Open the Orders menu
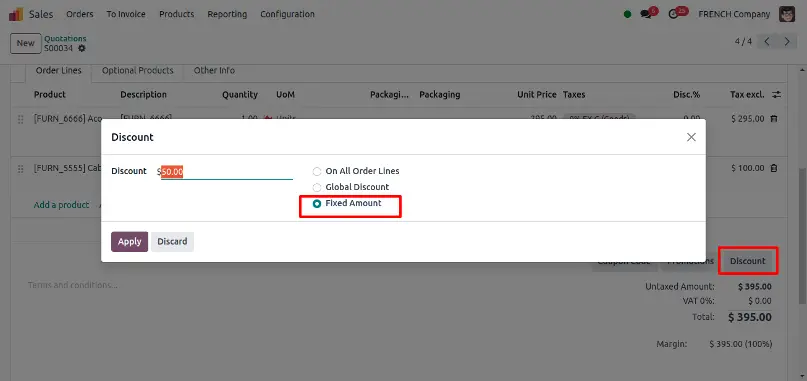The width and height of the screenshot is (807, 381). click(x=80, y=14)
